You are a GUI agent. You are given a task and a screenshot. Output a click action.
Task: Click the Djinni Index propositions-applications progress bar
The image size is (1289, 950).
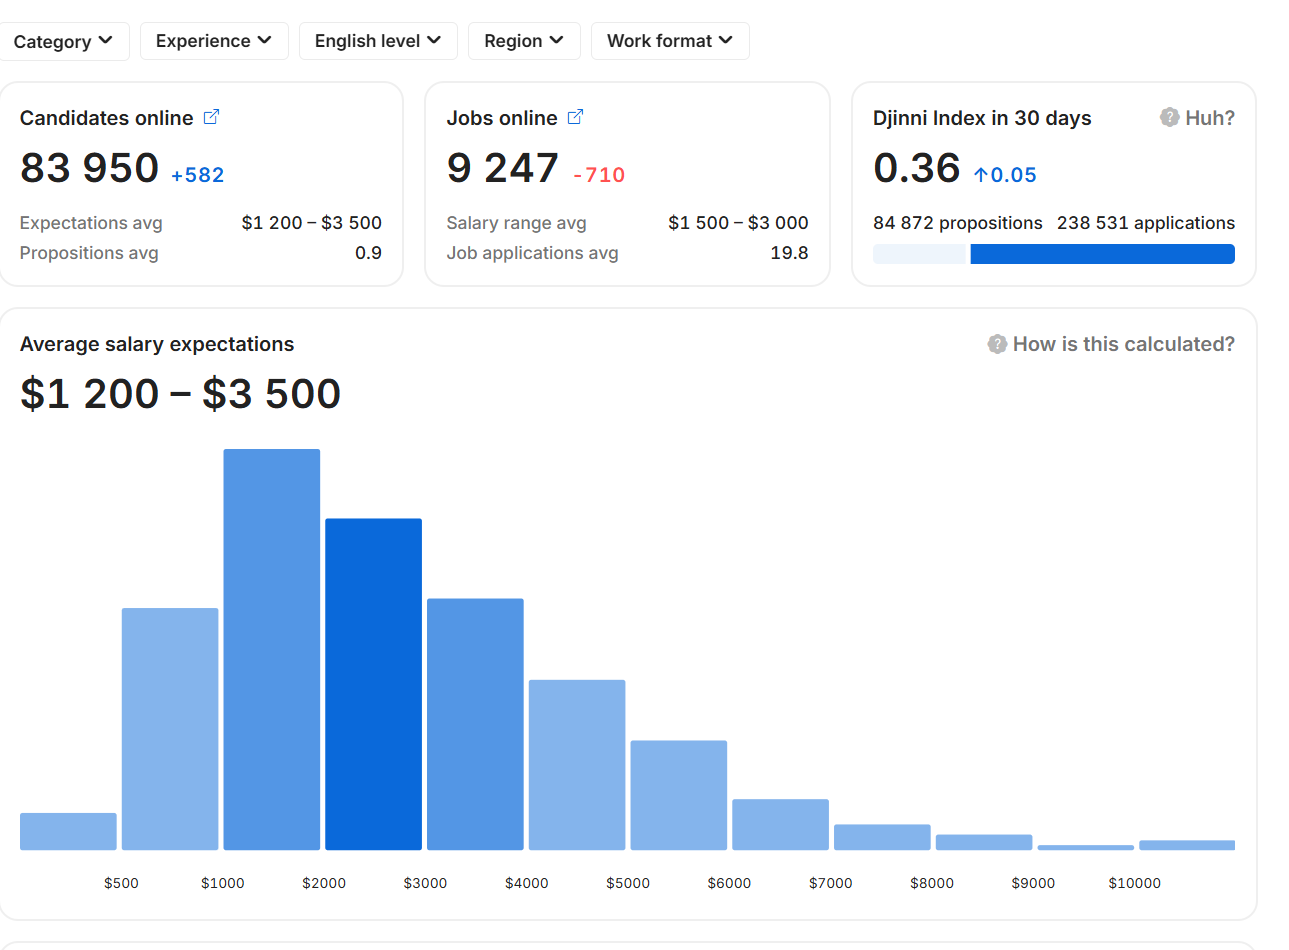coord(1054,254)
